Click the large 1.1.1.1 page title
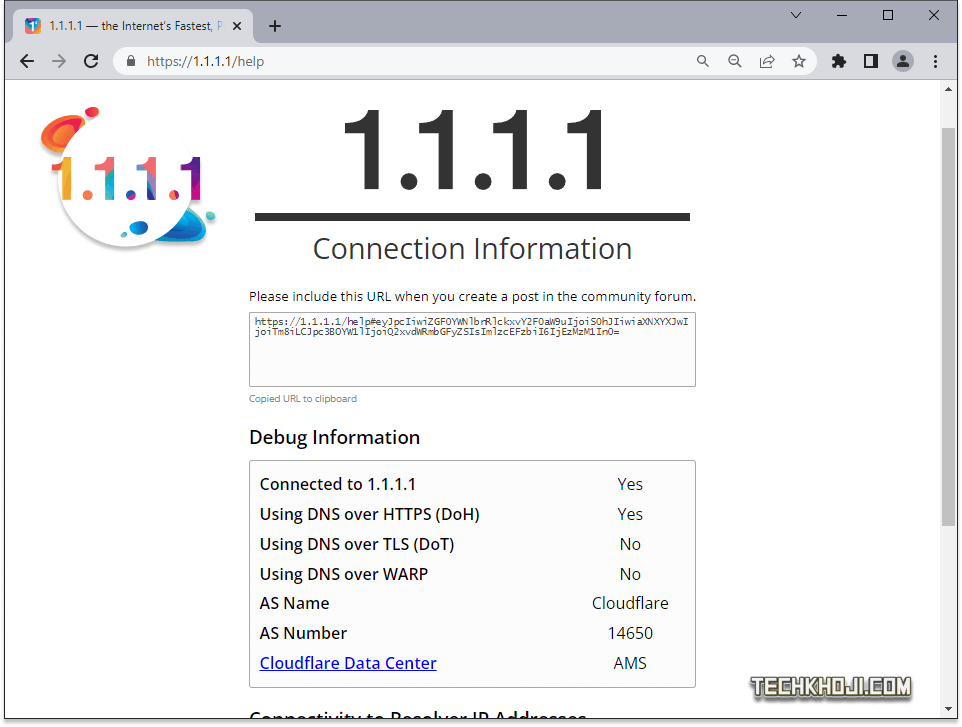This screenshot has height=727, width=962. coord(473,150)
